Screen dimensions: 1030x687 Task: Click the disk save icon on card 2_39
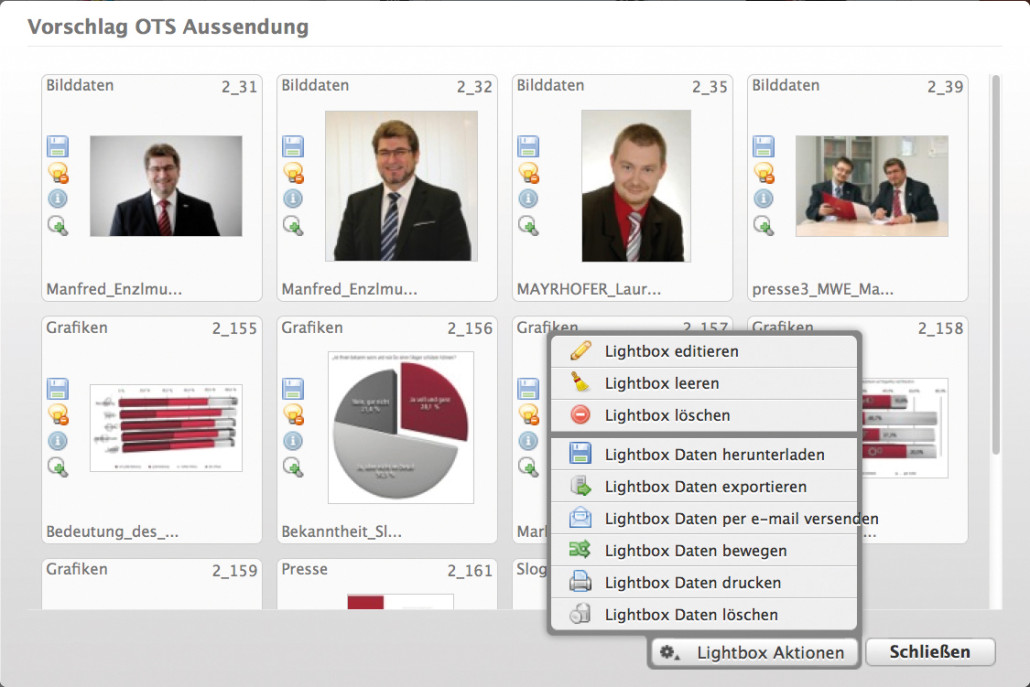(763, 146)
